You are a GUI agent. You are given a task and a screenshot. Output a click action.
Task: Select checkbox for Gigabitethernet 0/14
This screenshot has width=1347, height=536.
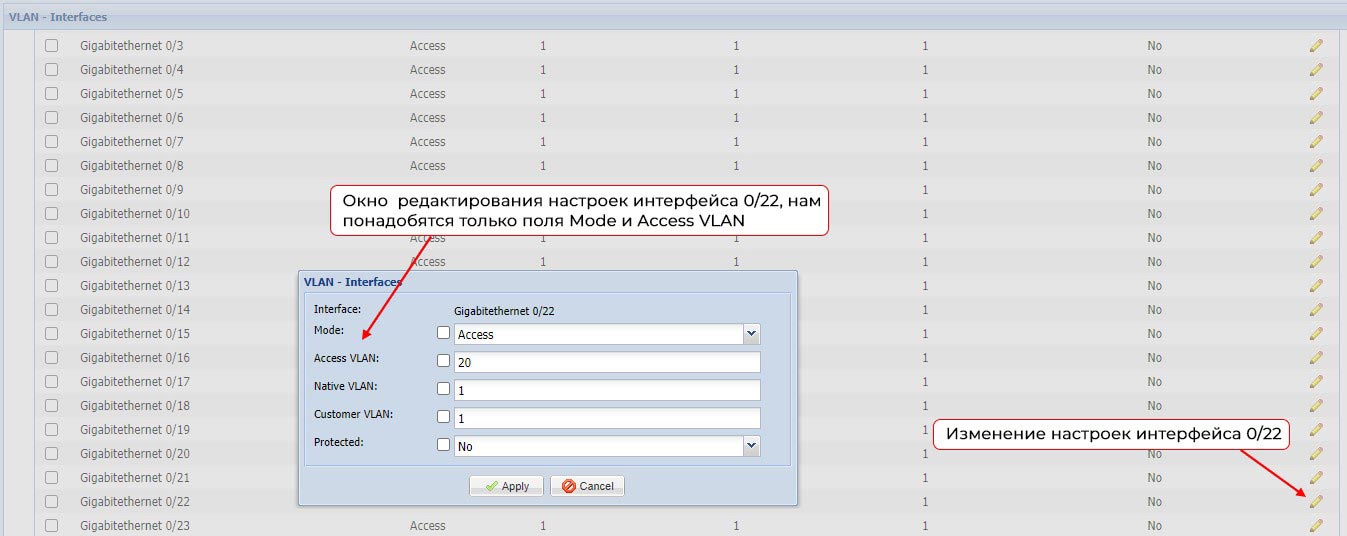coord(52,310)
